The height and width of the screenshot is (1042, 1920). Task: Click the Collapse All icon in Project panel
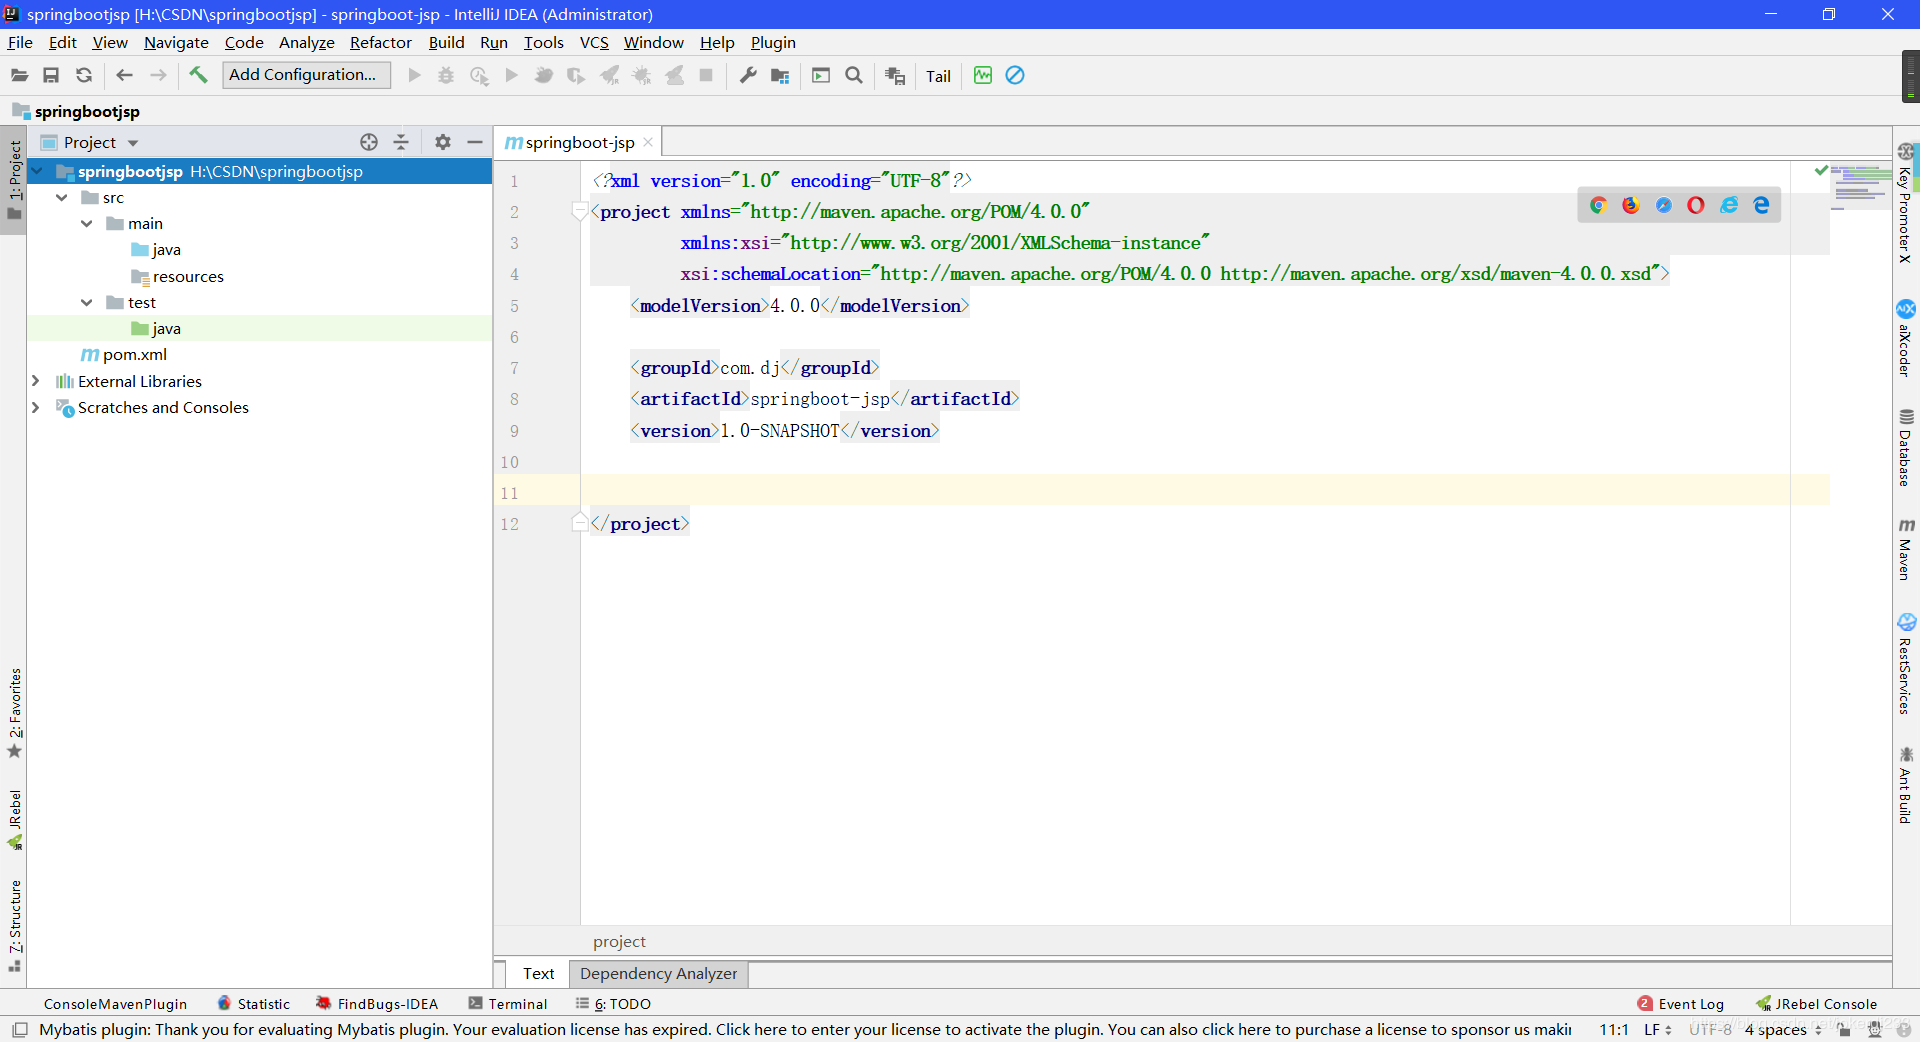tap(401, 142)
